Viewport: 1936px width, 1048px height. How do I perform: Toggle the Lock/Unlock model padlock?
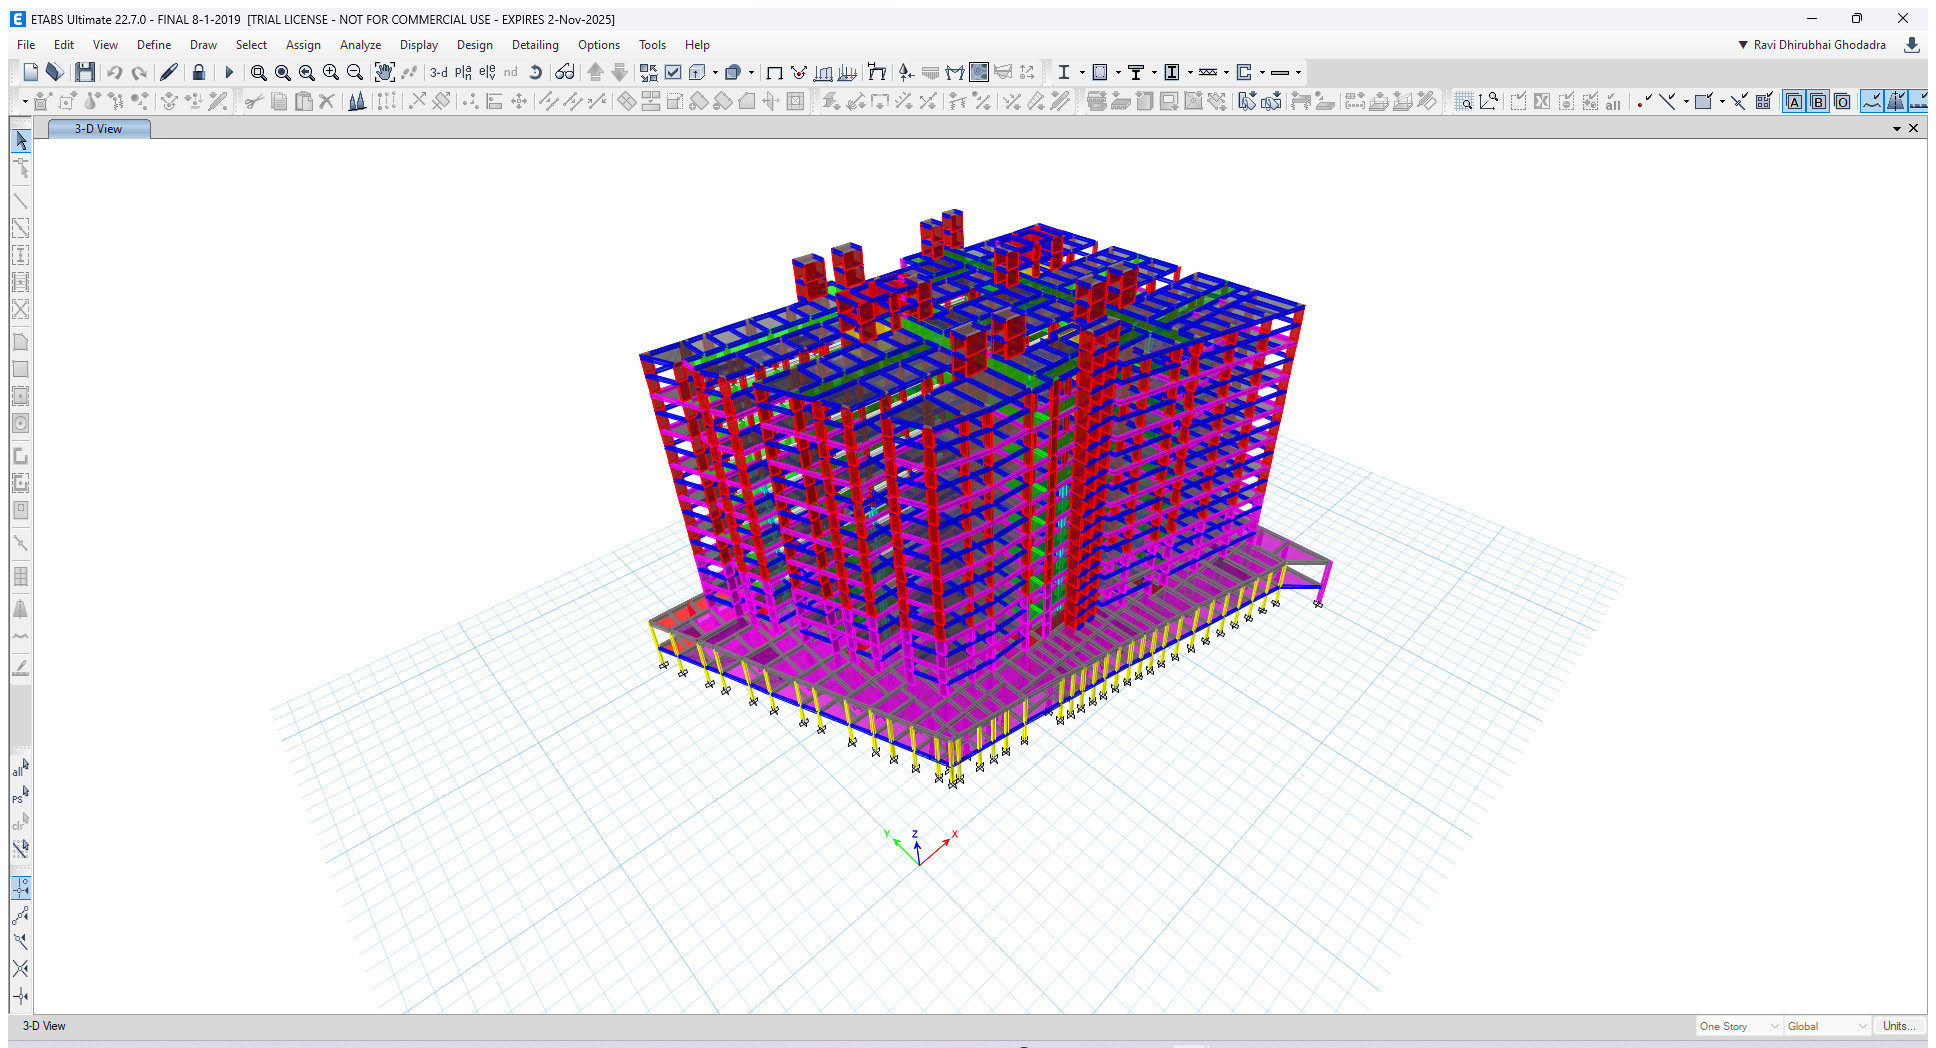(199, 72)
